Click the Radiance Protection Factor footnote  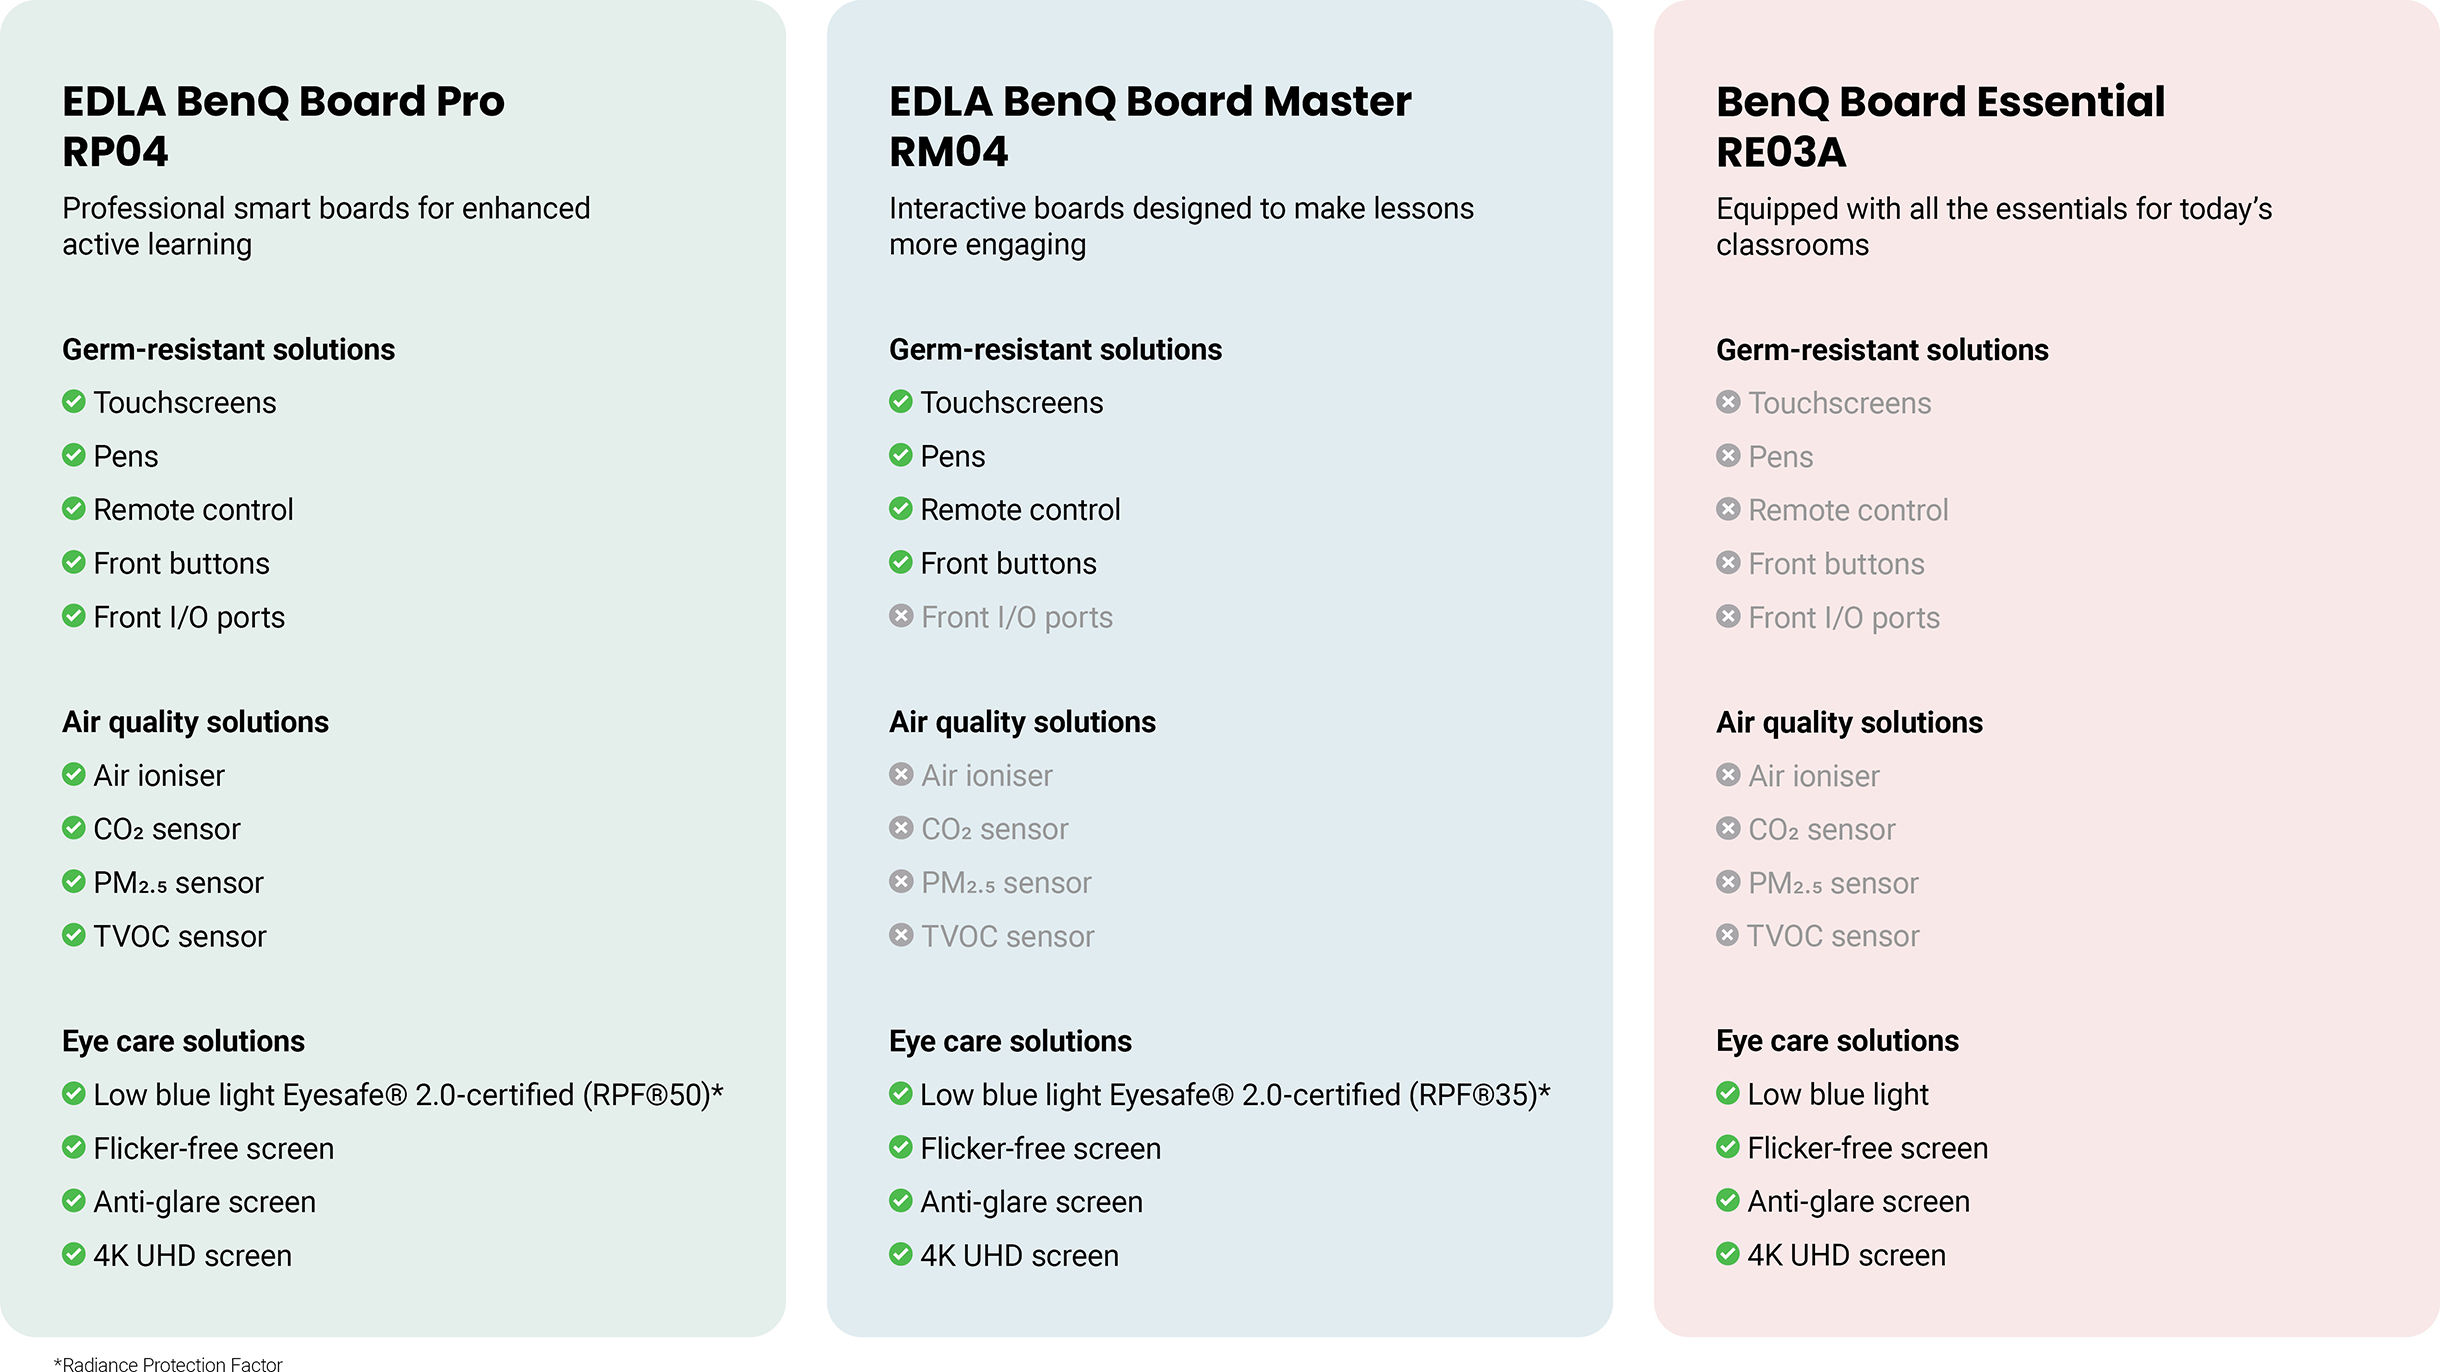168,1363
